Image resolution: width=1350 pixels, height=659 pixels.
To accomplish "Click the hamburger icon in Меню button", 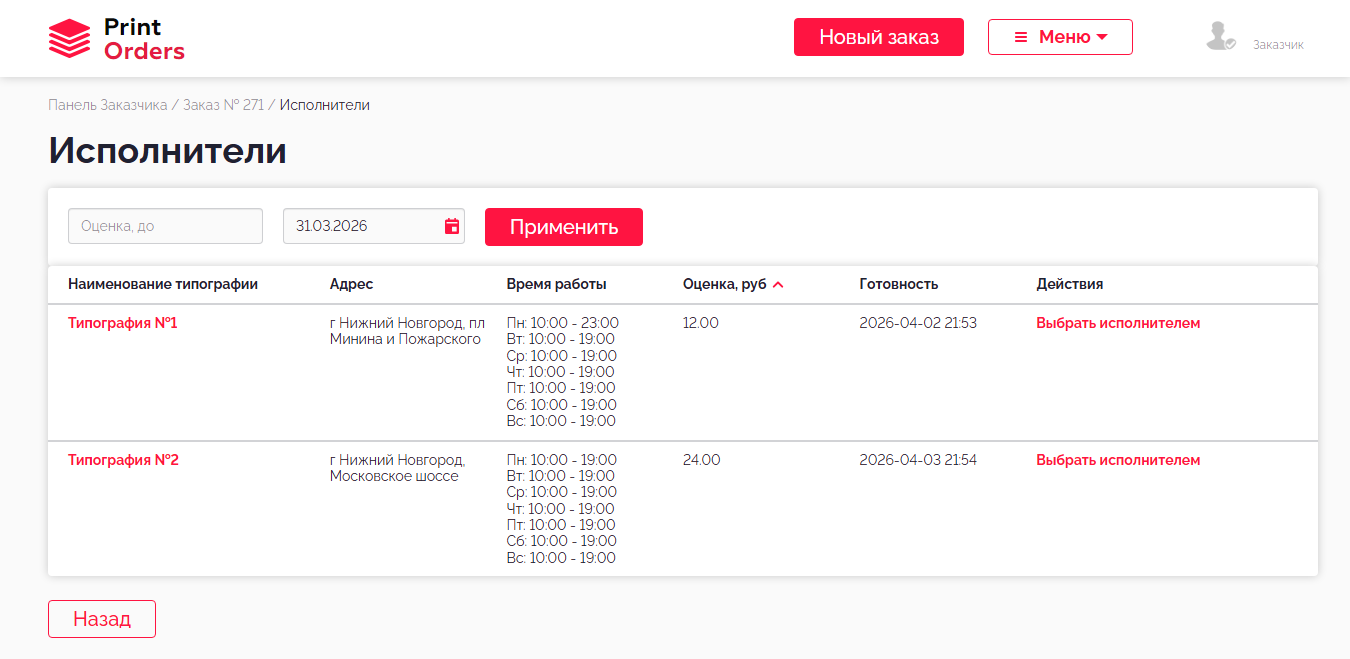I will 1021,37.
